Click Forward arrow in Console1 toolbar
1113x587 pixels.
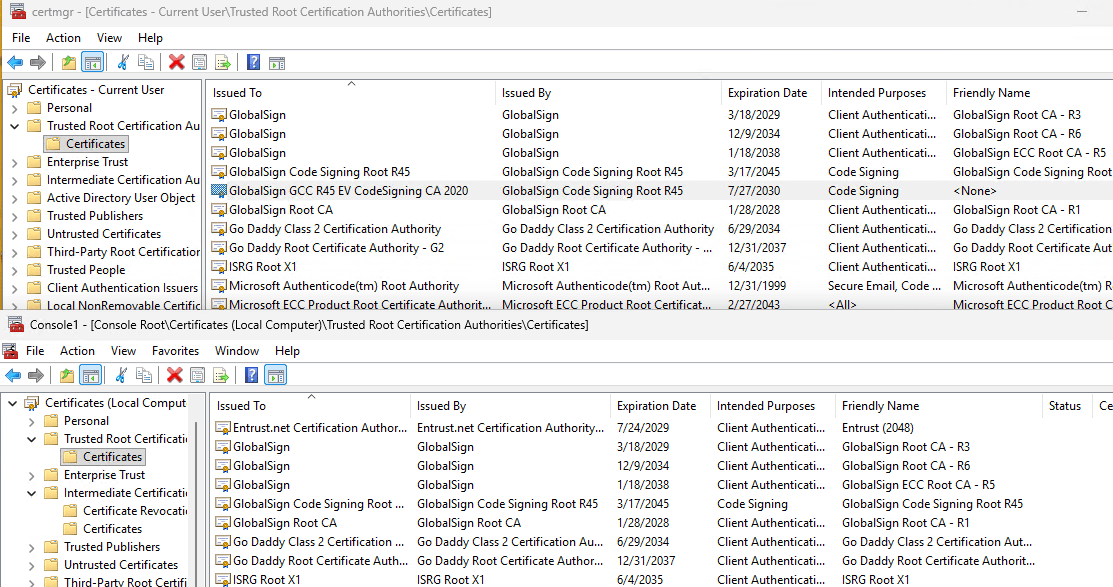(x=35, y=375)
